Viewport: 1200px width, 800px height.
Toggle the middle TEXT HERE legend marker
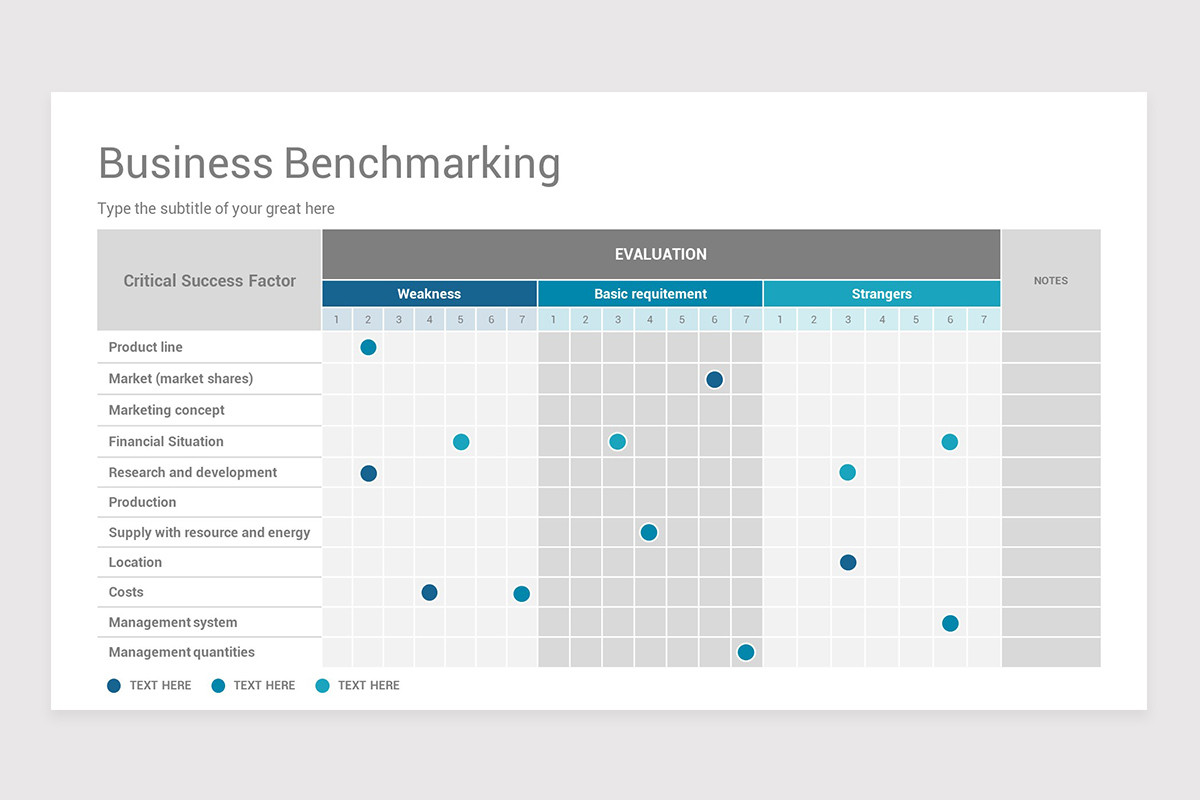218,685
